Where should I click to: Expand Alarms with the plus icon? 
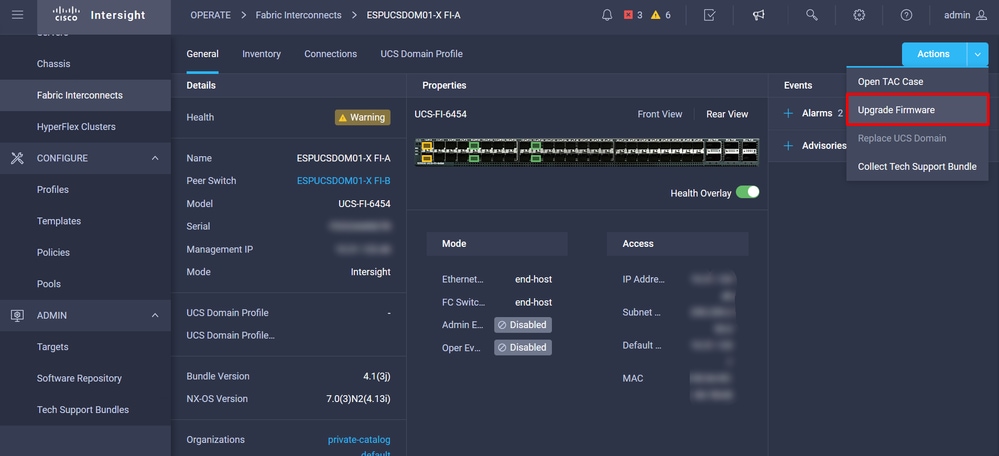(788, 113)
